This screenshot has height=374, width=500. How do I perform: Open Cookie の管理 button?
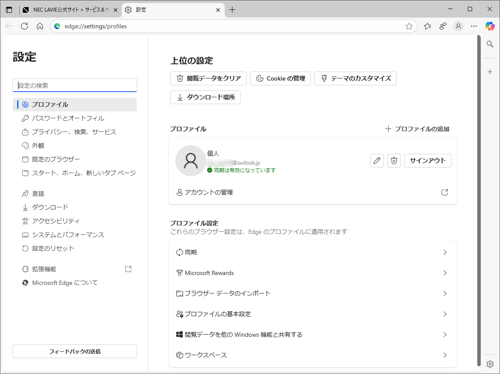[281, 79]
